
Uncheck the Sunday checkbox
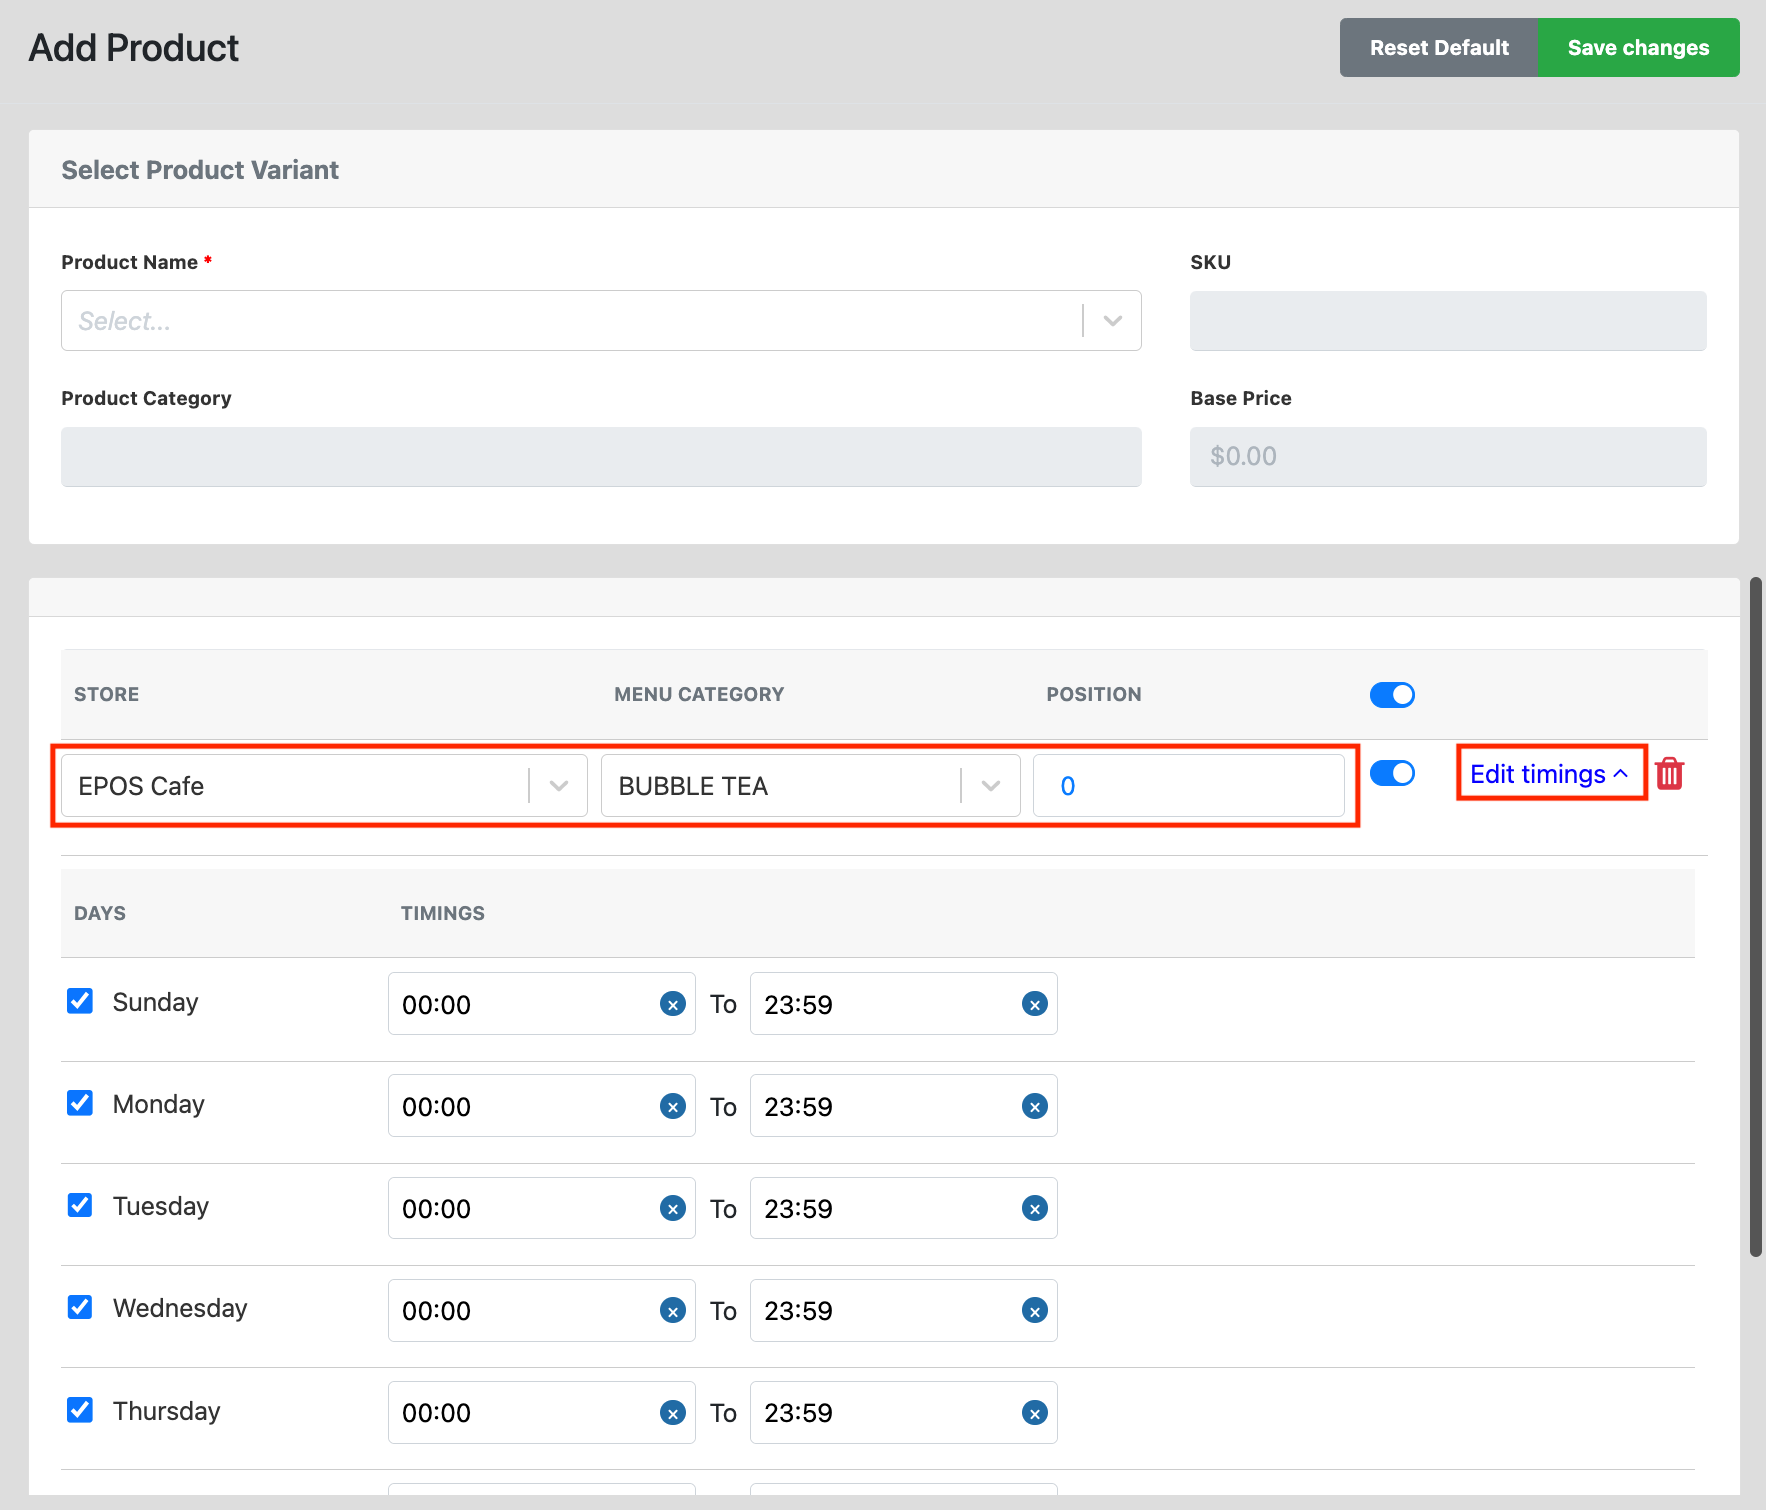coord(80,1001)
